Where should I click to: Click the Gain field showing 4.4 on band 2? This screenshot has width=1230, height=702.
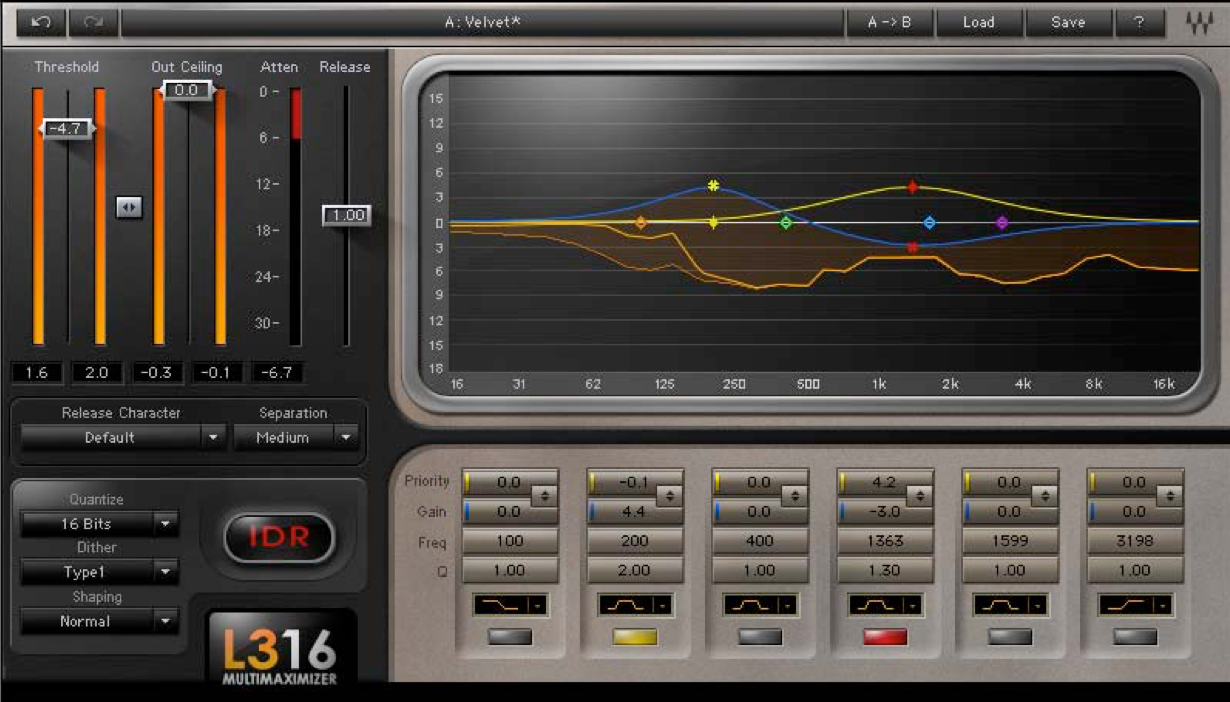coord(634,512)
